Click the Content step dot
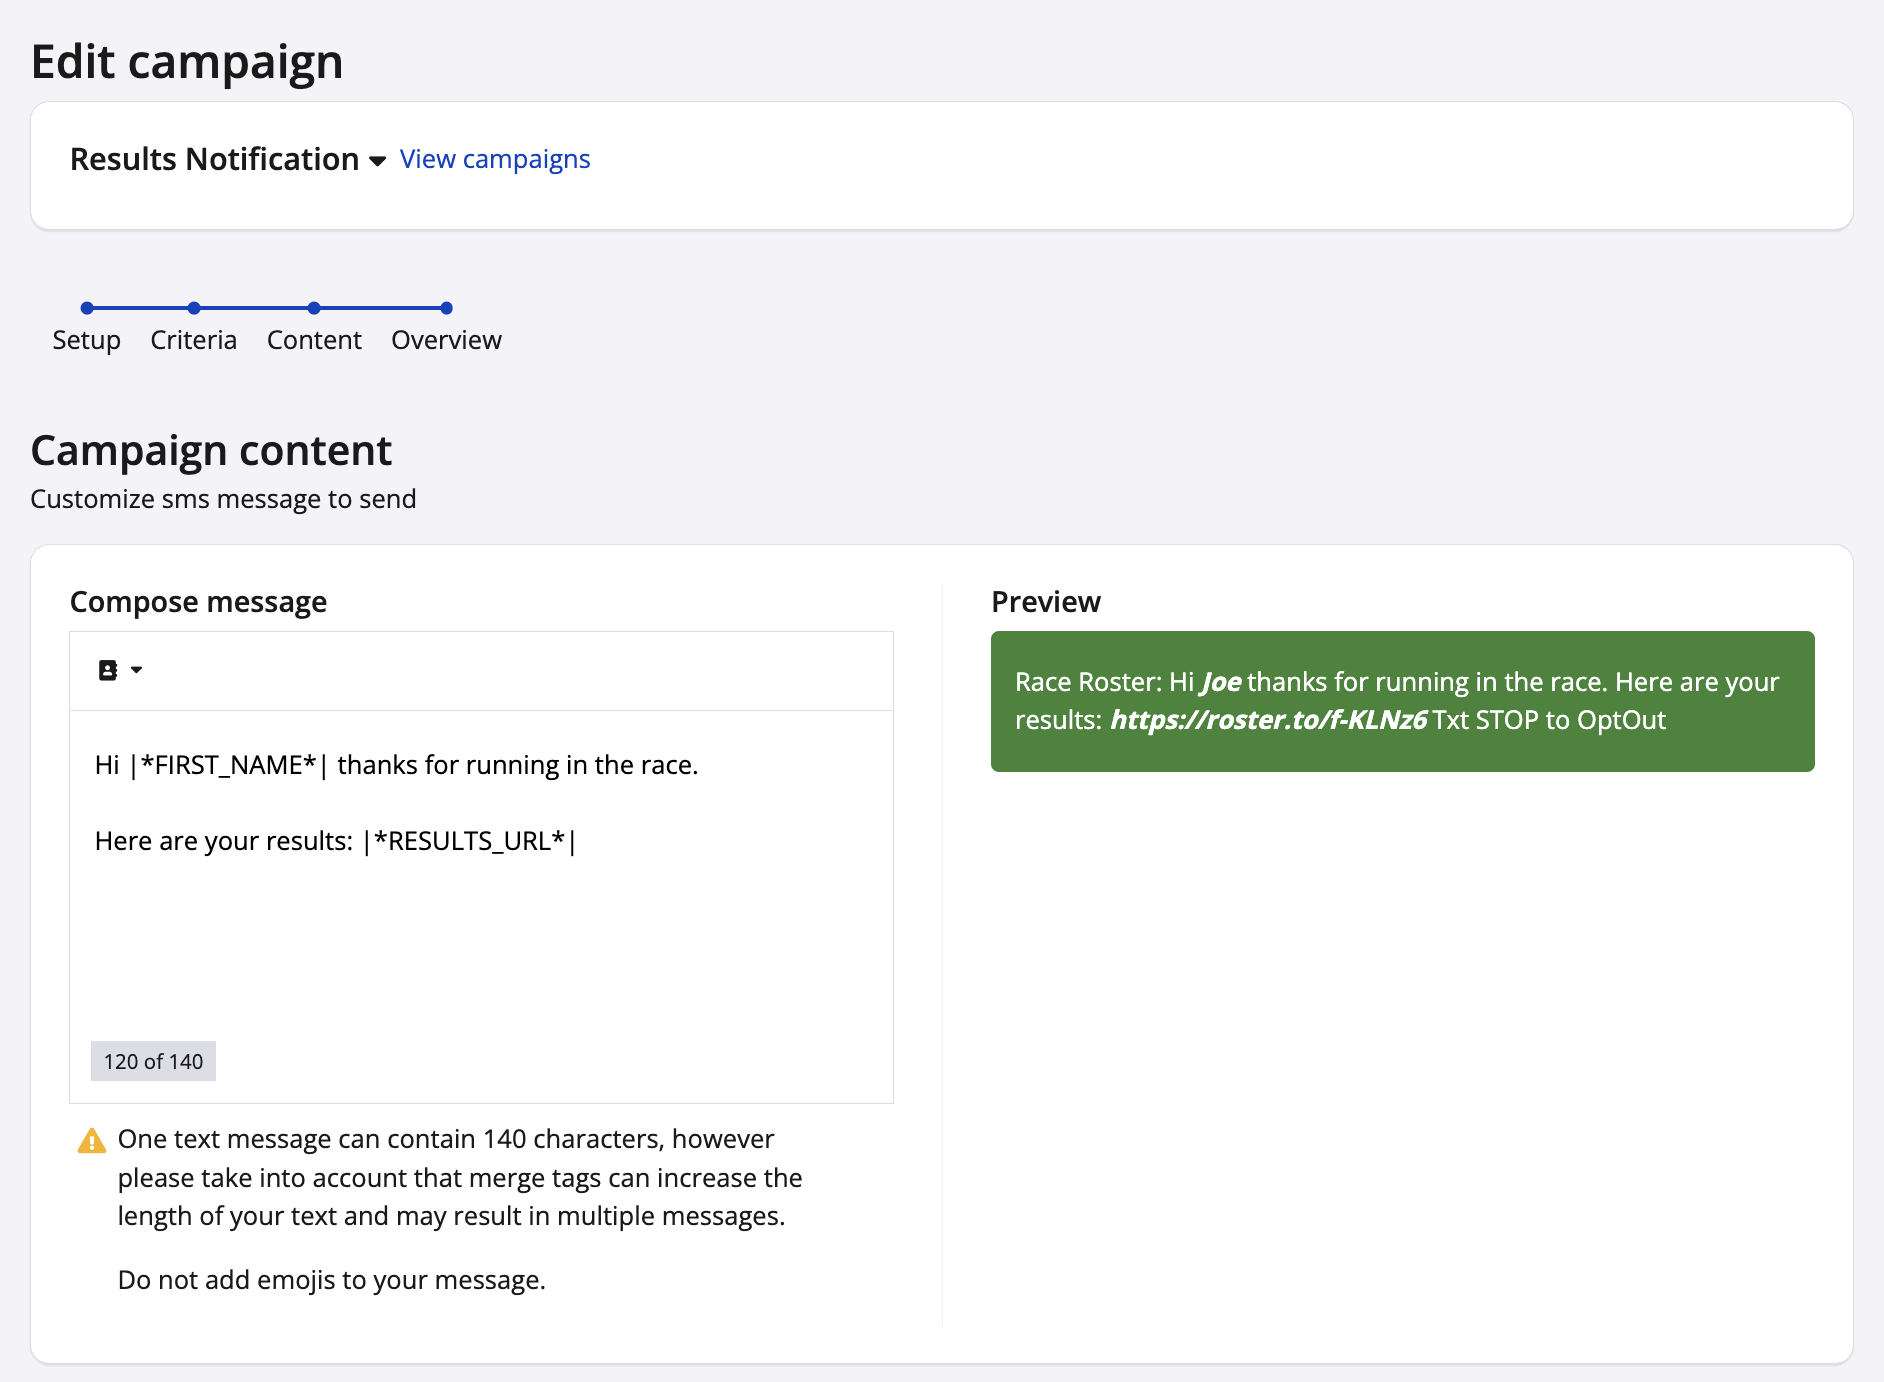 314,308
